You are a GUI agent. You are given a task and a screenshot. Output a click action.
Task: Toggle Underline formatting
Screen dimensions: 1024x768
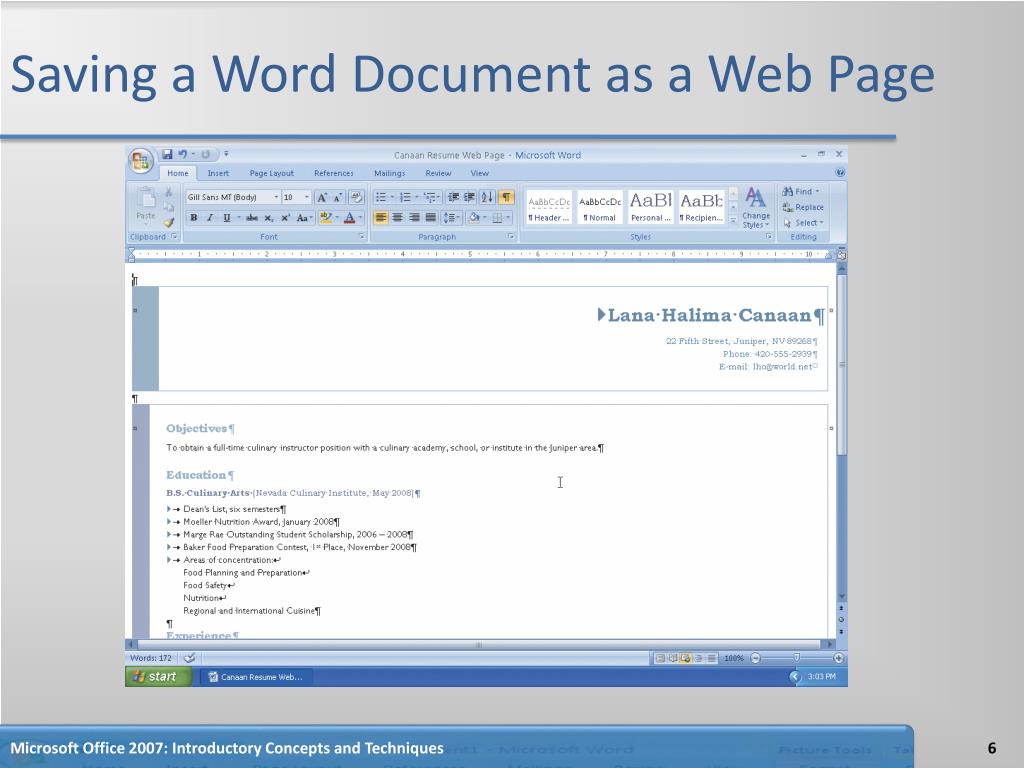coord(227,217)
